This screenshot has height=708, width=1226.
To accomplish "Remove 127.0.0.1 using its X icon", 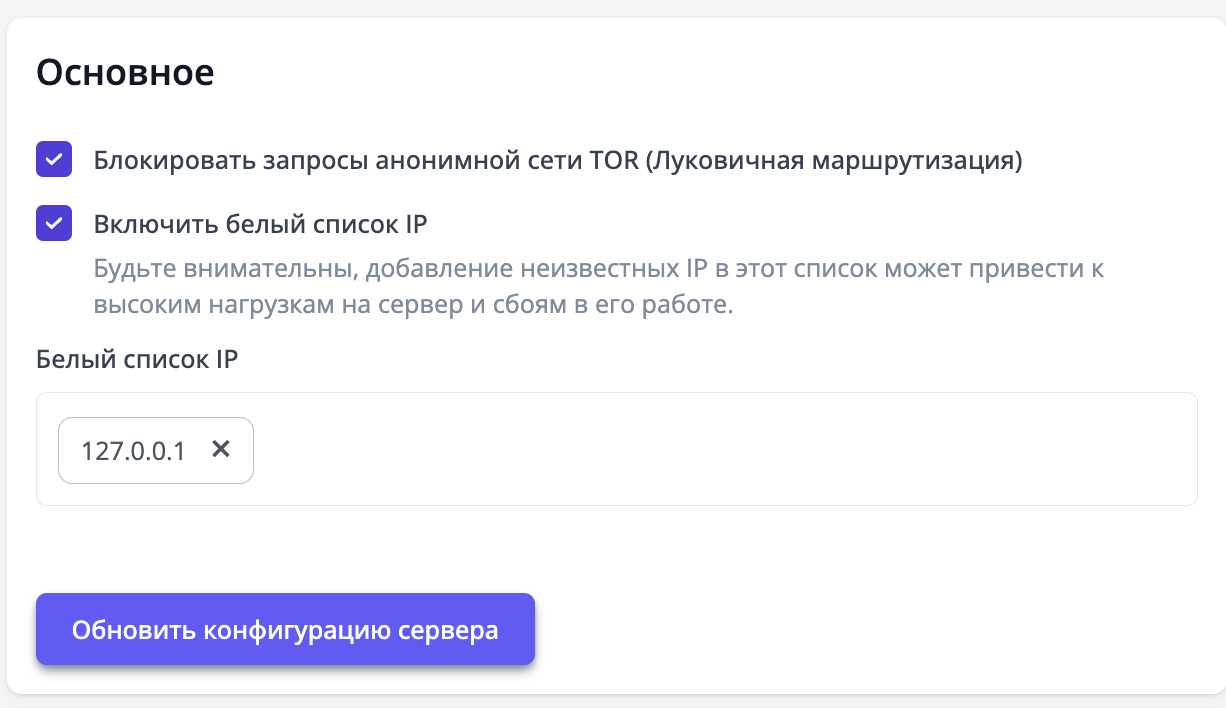I will tap(221, 450).
